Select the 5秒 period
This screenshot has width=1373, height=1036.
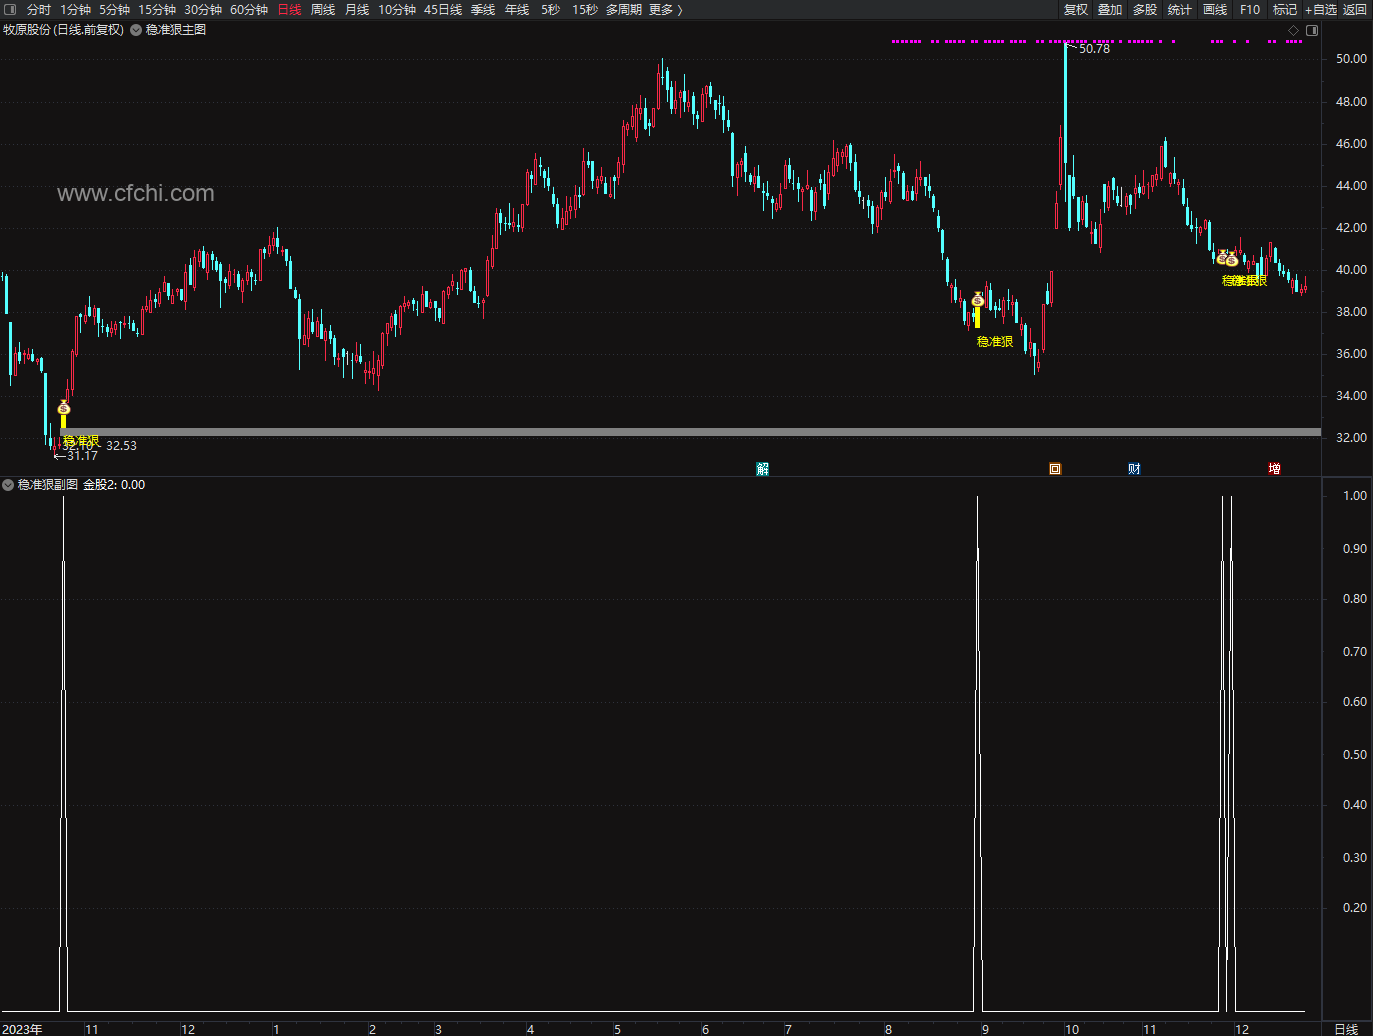tap(550, 9)
